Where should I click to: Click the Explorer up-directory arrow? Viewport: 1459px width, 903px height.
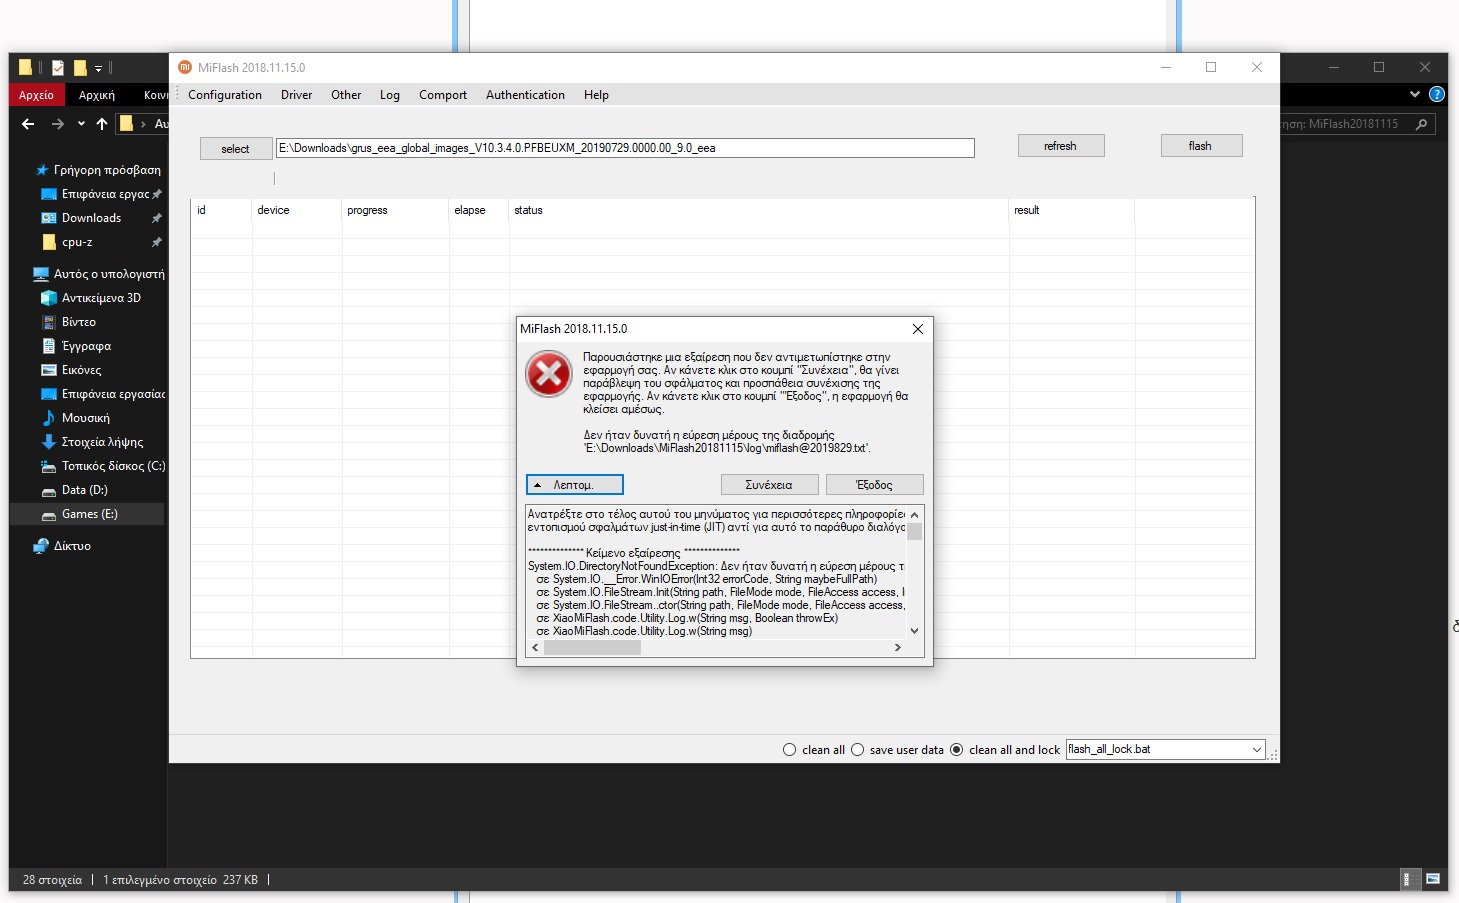[101, 124]
